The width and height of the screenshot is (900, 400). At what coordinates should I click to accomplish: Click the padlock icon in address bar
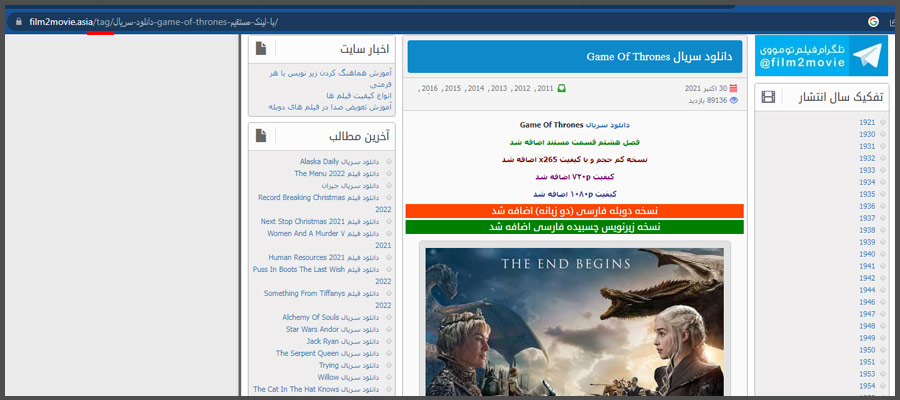point(19,22)
